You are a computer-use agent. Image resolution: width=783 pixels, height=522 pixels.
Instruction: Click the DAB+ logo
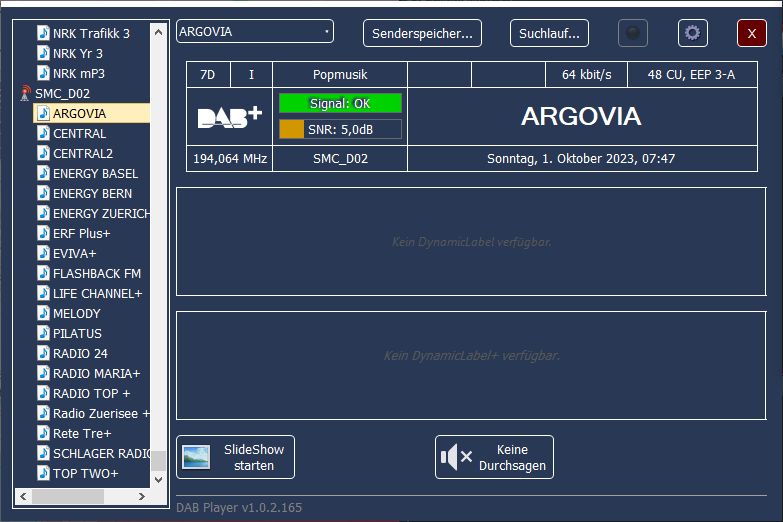pyautogui.click(x=230, y=117)
